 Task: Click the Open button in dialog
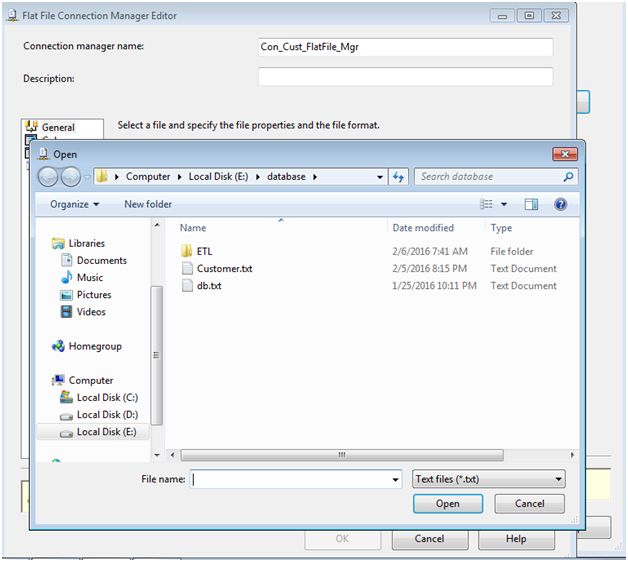click(448, 504)
